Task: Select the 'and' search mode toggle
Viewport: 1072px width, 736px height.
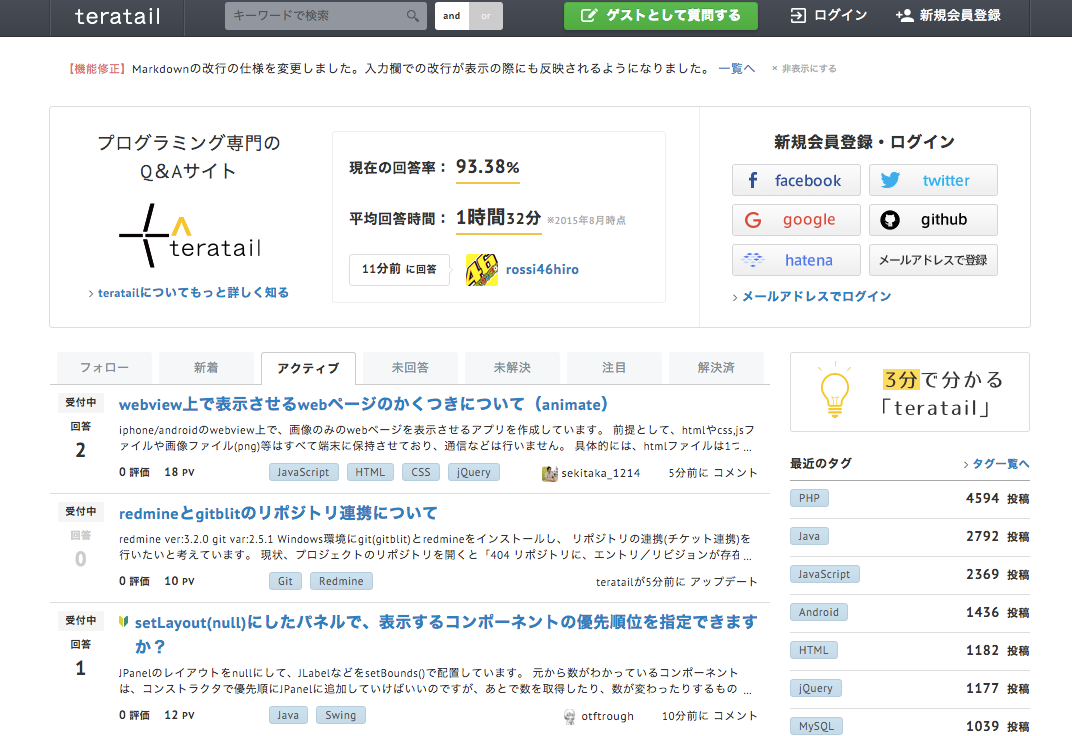Action: 451,16
